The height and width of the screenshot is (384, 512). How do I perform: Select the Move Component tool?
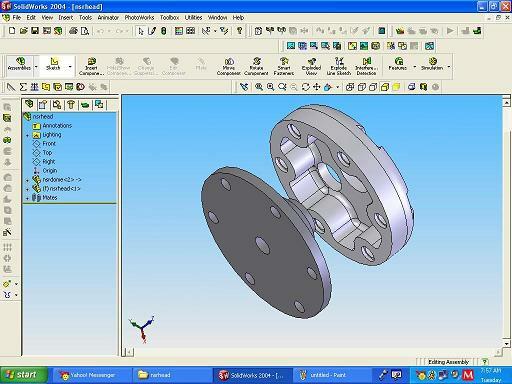pos(229,66)
